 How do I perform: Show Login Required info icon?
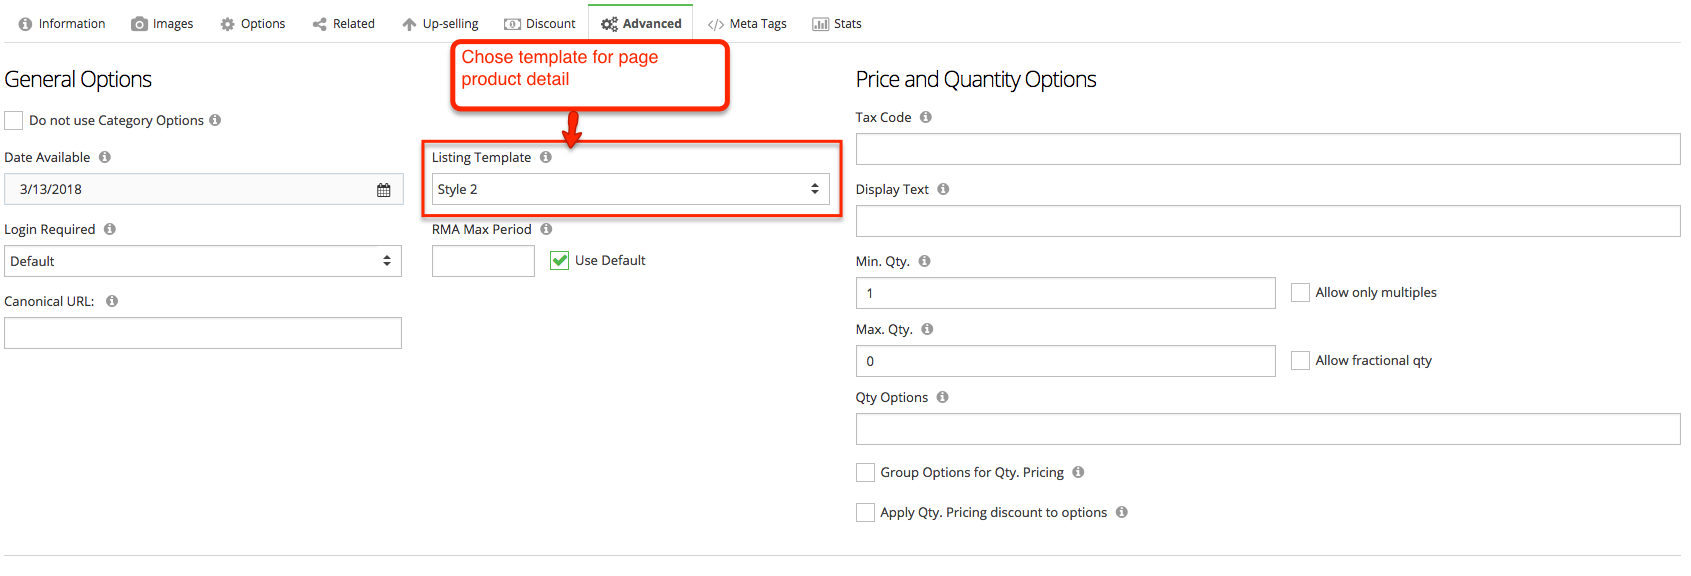click(x=110, y=229)
